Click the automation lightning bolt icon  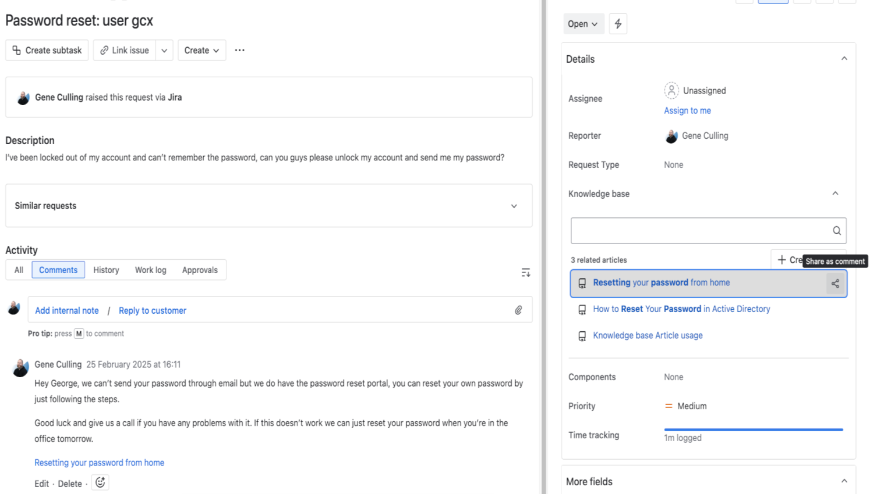(617, 23)
